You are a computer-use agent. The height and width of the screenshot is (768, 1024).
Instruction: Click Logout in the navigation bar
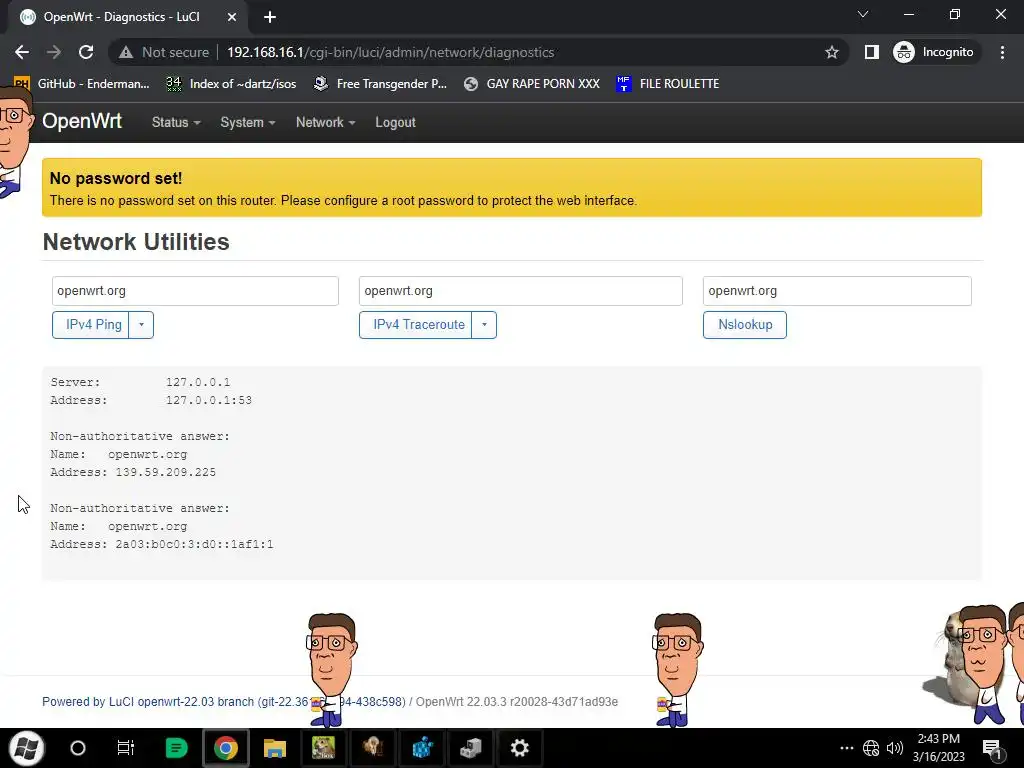click(x=395, y=122)
